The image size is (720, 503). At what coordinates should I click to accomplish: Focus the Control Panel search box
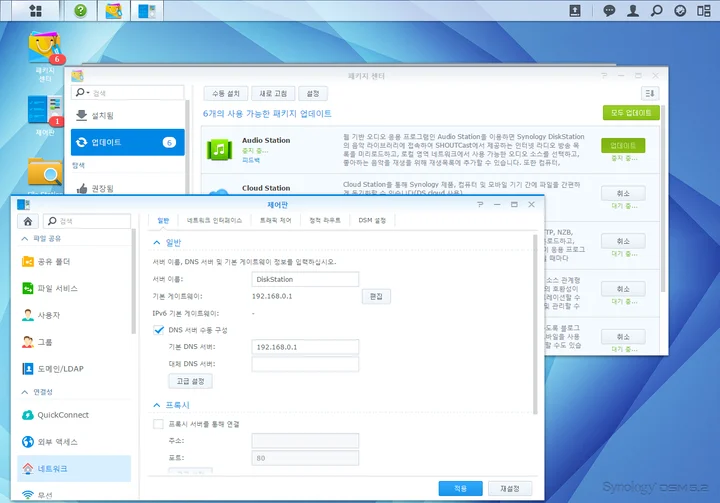[x=87, y=221]
